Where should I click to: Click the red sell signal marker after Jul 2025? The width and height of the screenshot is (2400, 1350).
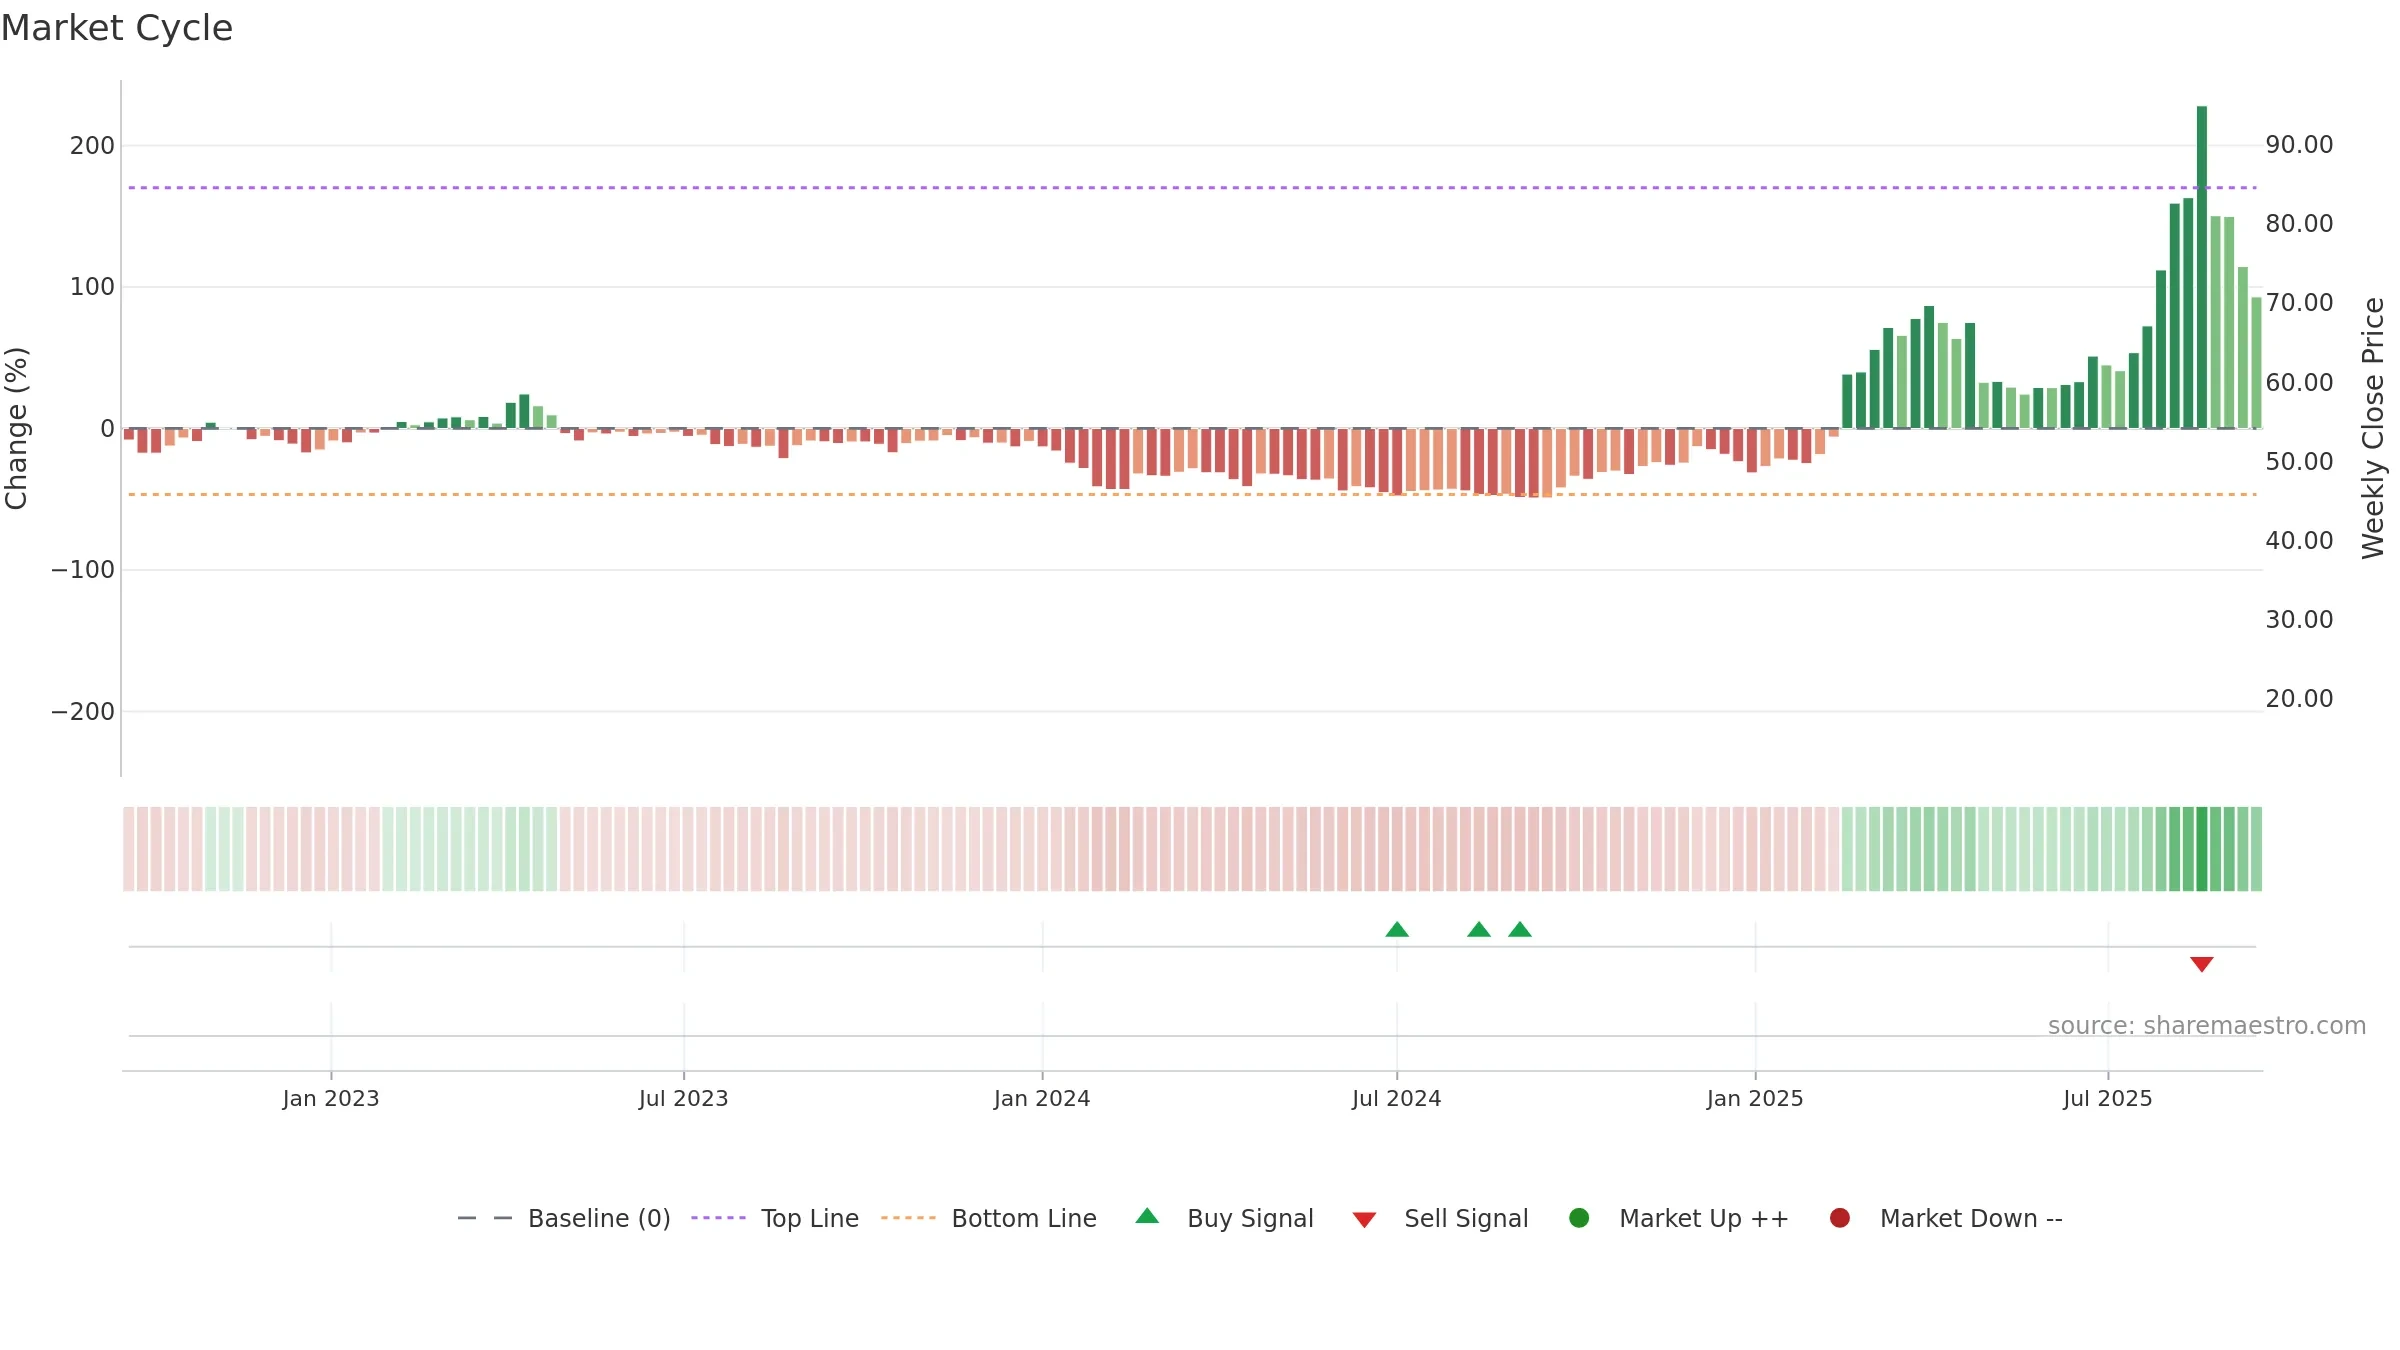(2202, 964)
